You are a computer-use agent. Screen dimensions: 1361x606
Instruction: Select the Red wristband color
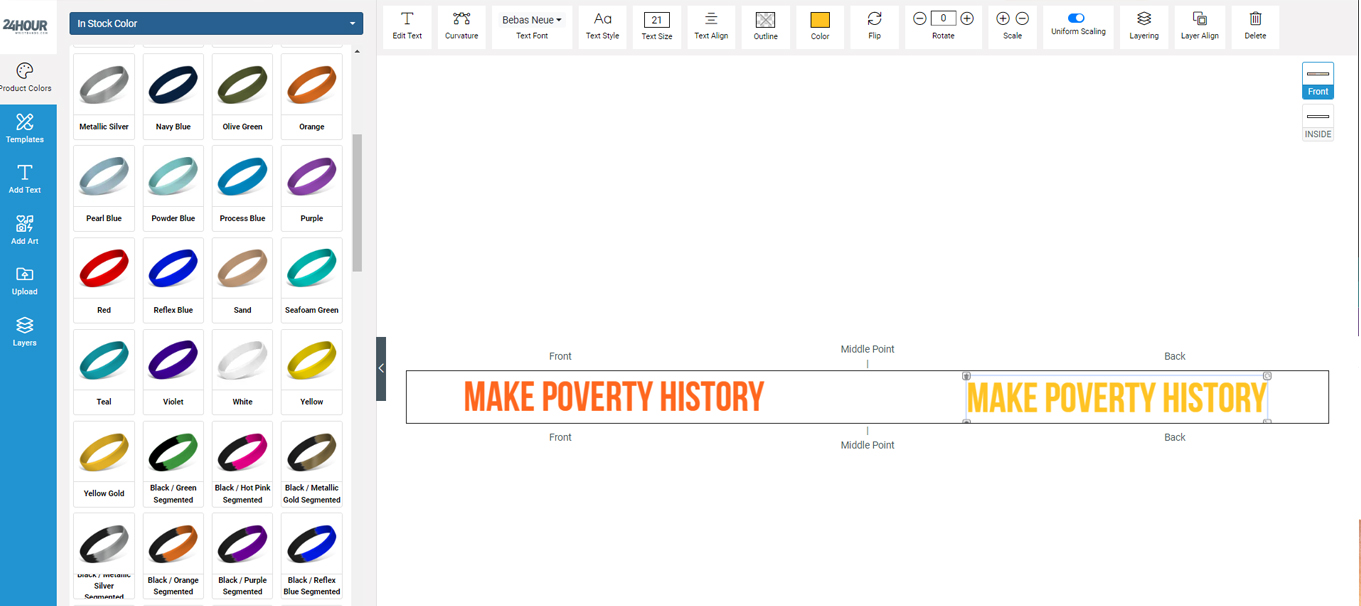tap(104, 280)
